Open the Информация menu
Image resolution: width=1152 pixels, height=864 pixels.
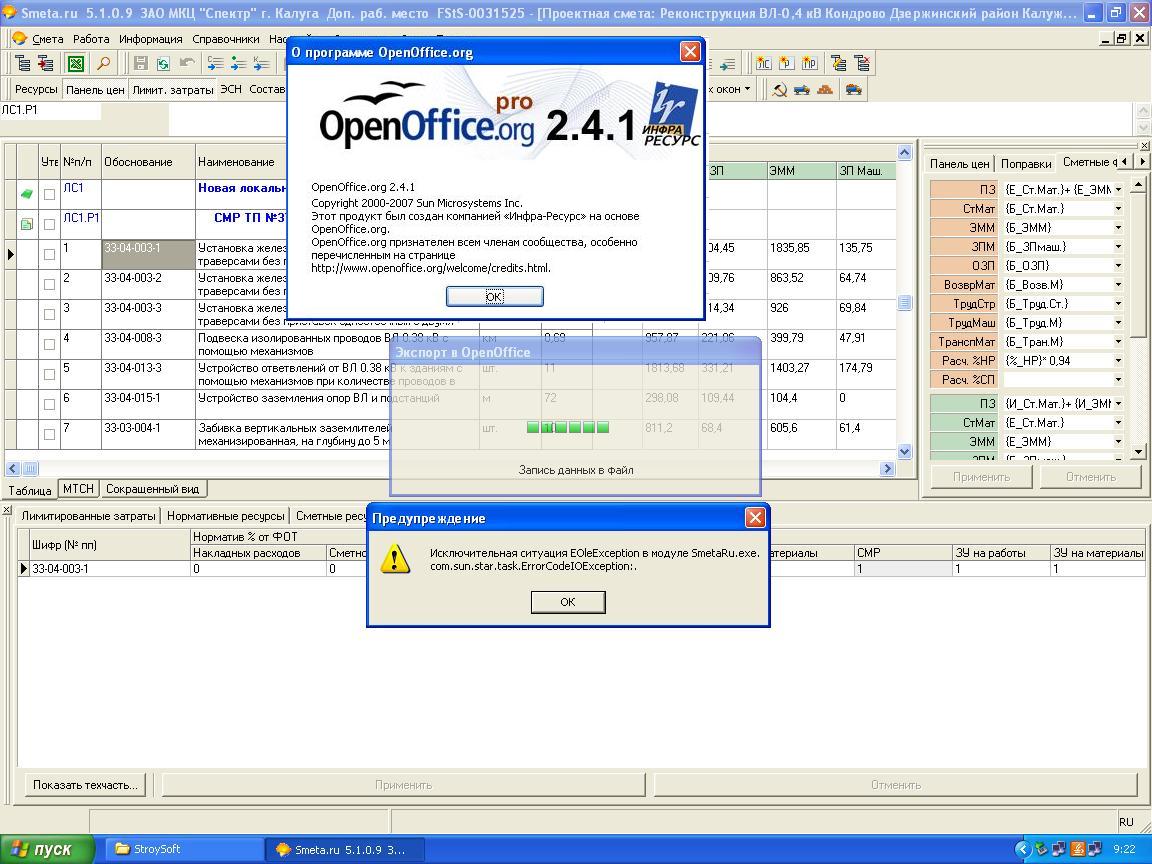coord(151,39)
